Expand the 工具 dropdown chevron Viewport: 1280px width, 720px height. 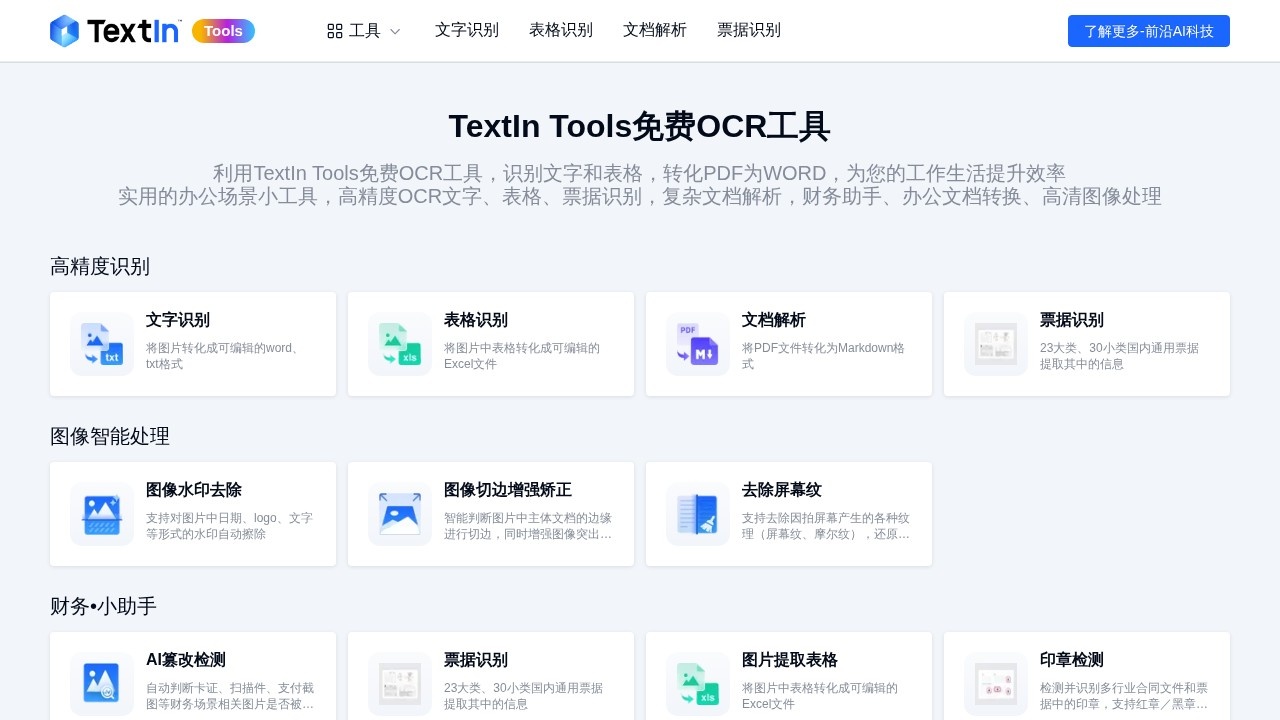point(395,31)
